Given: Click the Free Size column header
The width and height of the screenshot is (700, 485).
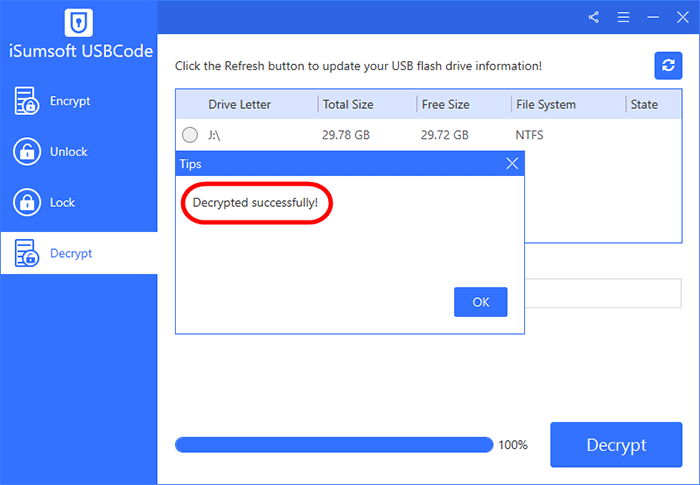Looking at the screenshot, I should click(445, 105).
